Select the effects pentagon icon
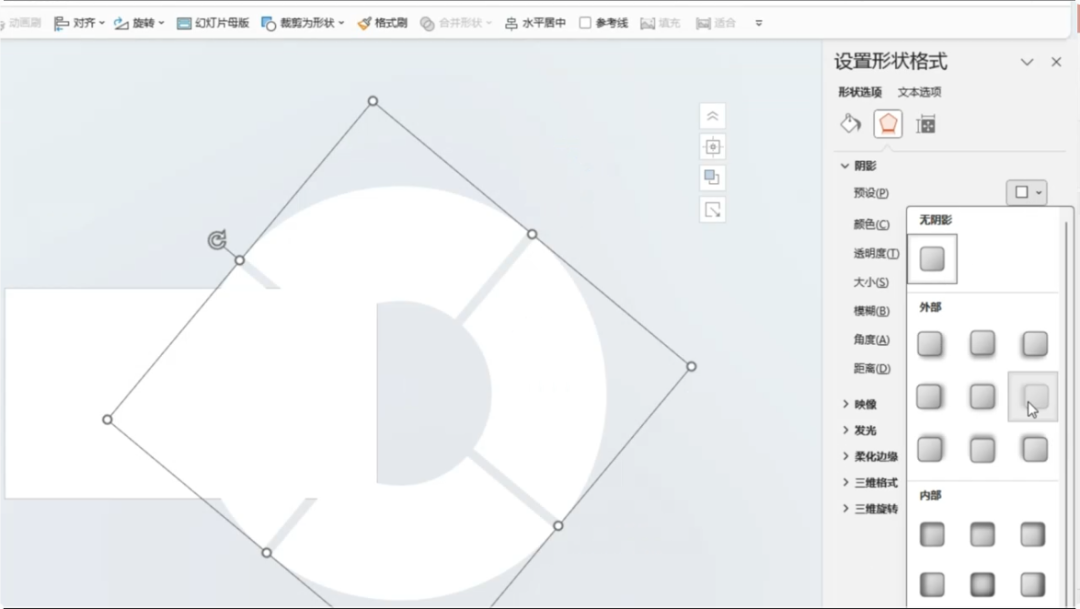Viewport: 1080px width, 609px height. (888, 124)
